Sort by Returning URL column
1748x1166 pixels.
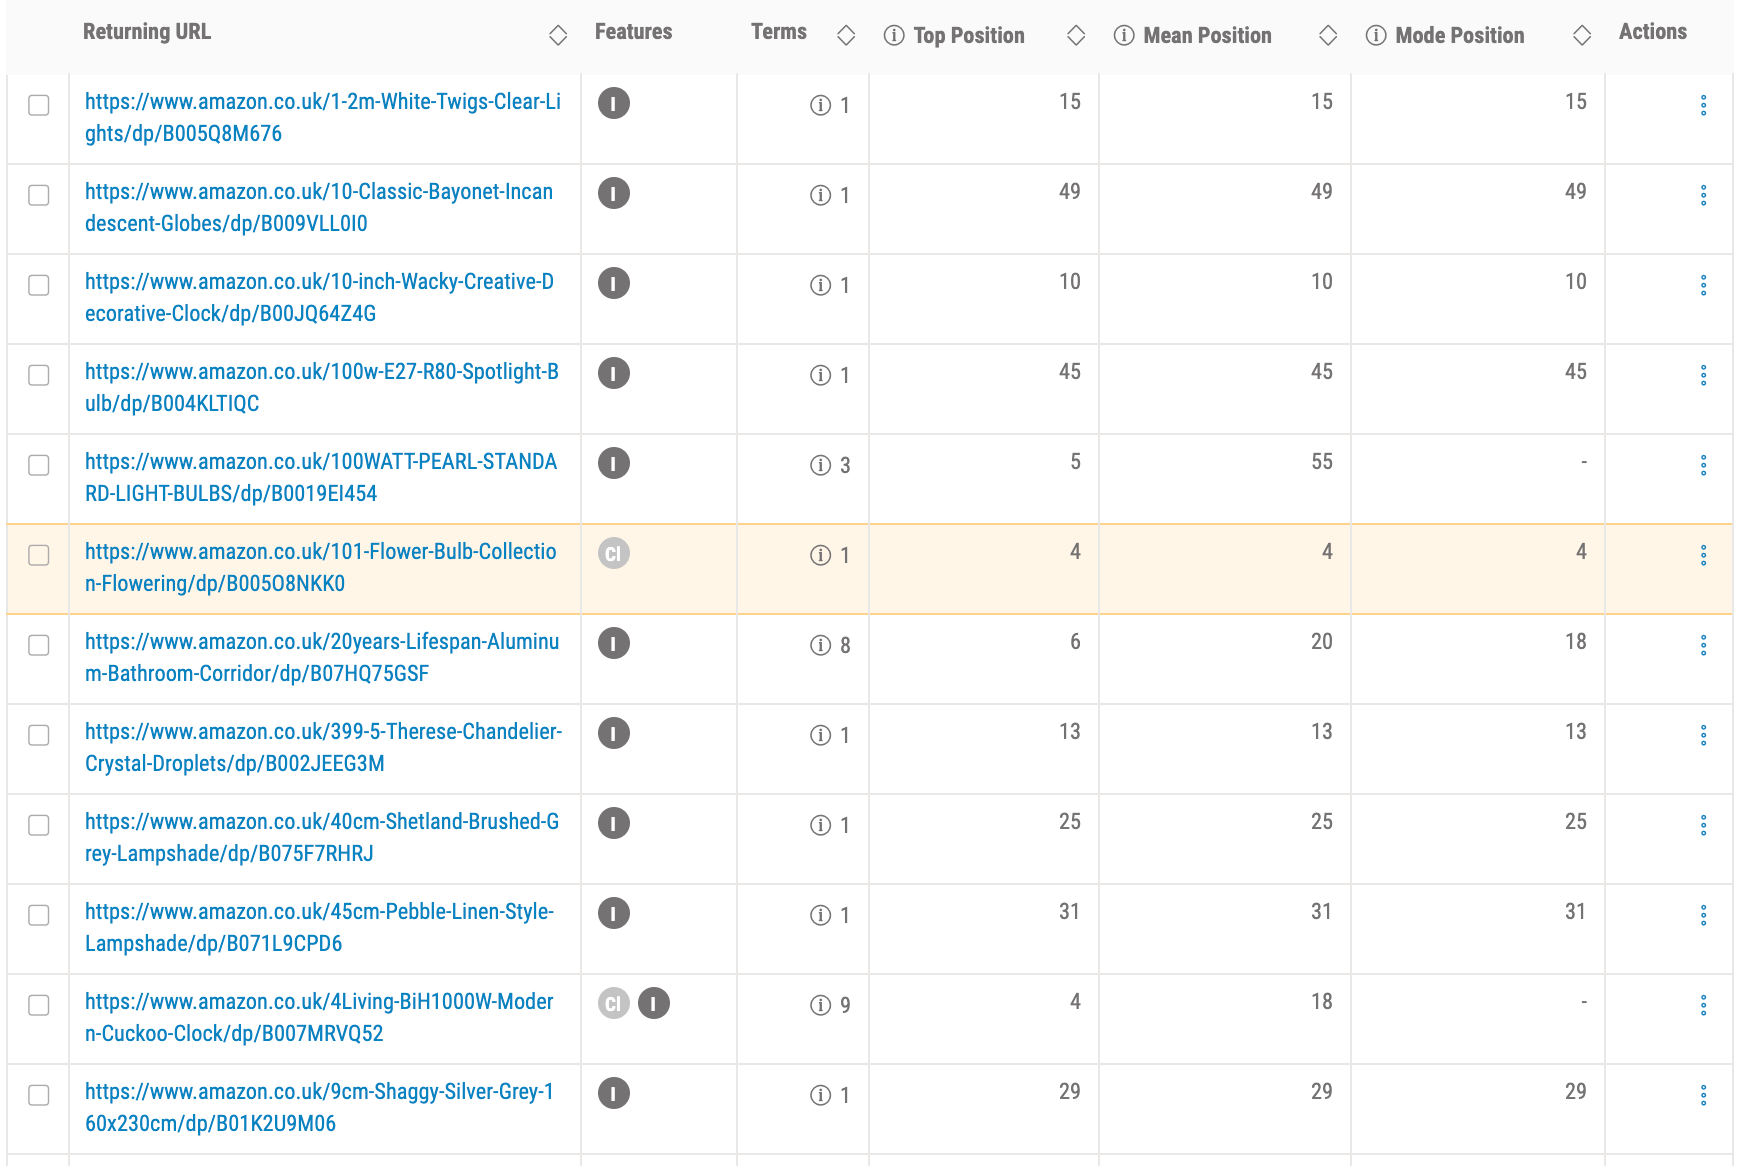(558, 36)
